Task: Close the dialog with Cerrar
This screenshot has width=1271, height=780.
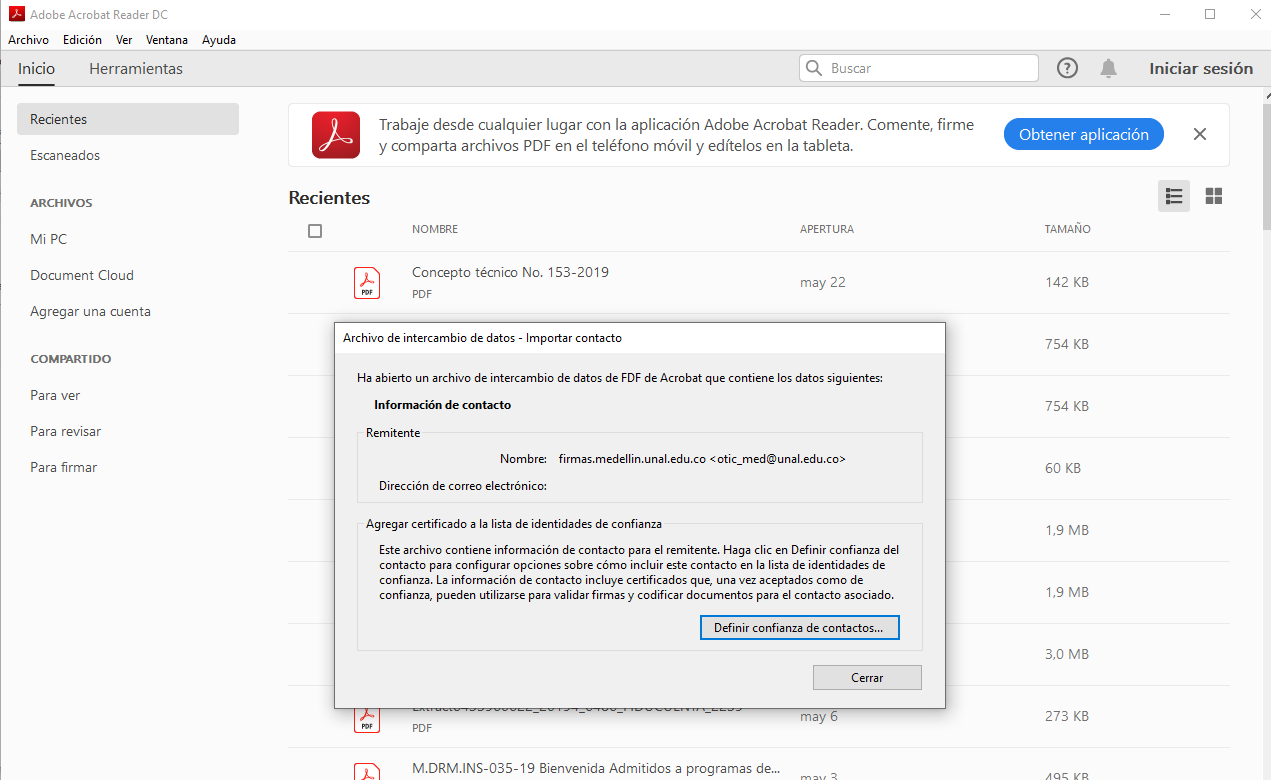Action: [x=867, y=678]
